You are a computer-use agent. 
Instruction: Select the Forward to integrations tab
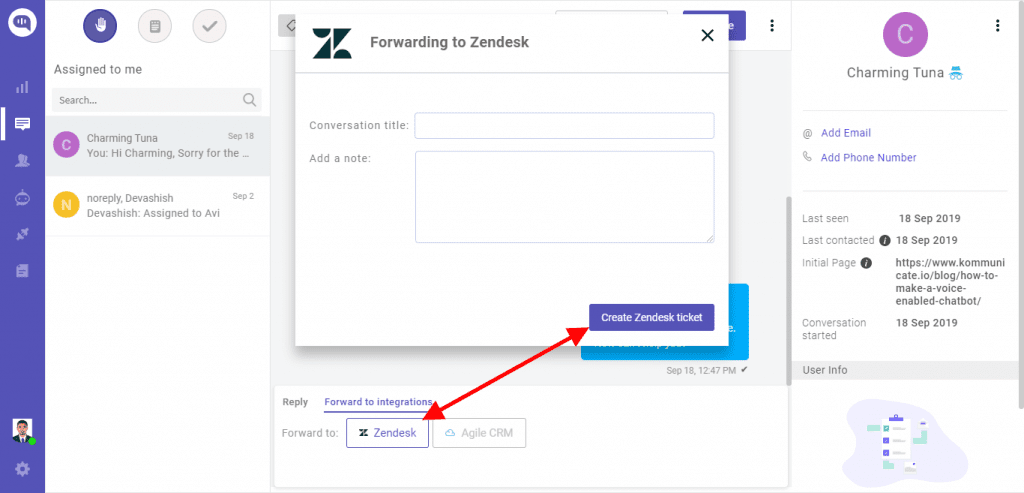point(378,402)
